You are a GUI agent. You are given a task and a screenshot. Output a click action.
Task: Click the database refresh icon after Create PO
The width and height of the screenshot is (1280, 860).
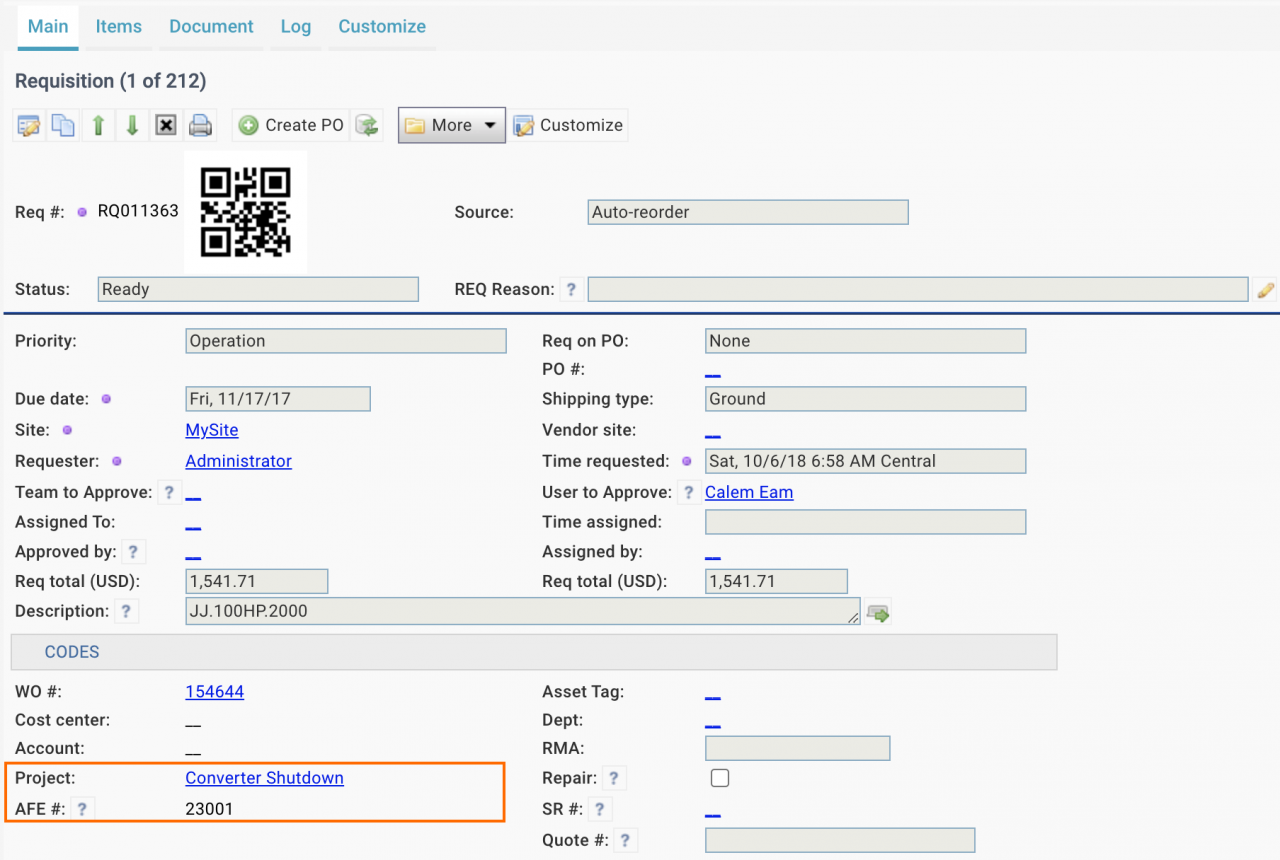(367, 125)
